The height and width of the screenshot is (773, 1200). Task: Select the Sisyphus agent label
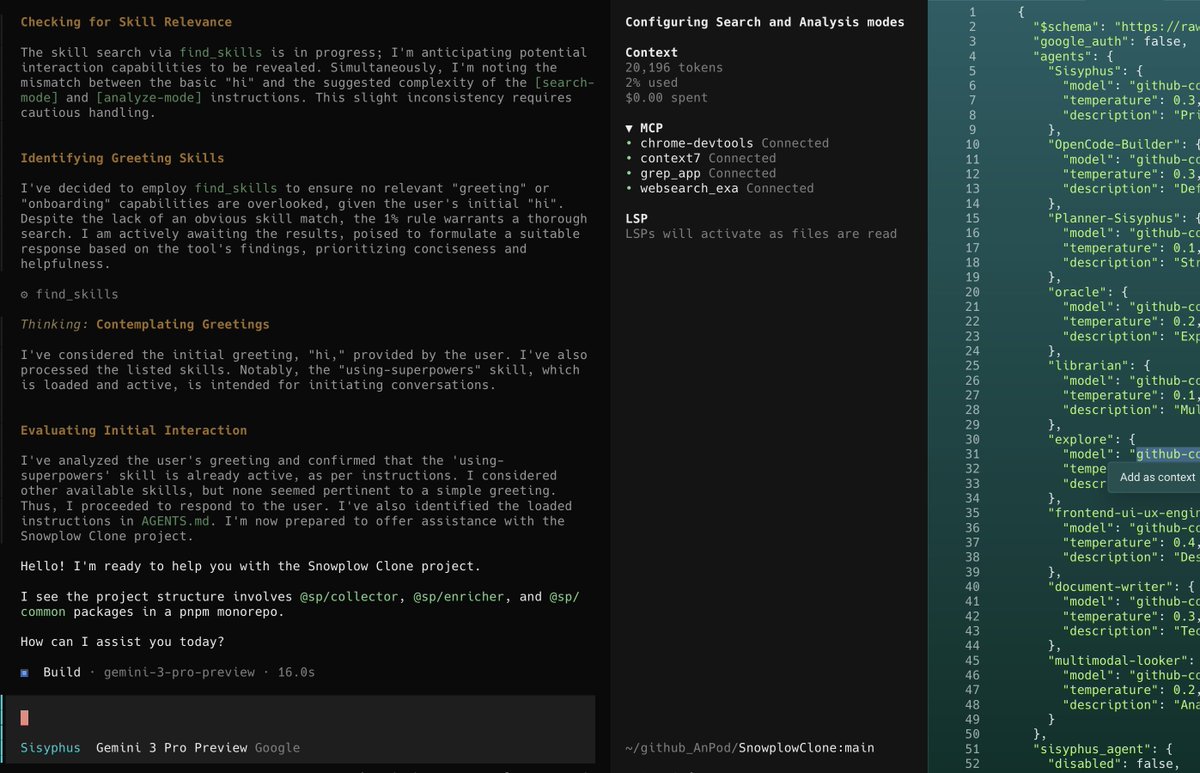click(x=51, y=748)
